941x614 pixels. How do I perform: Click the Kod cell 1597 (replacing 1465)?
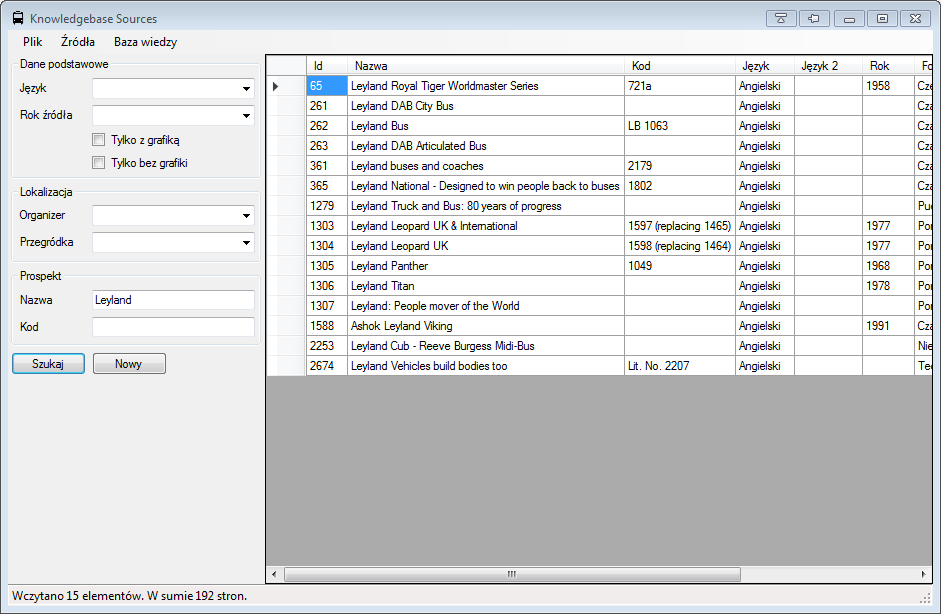679,226
